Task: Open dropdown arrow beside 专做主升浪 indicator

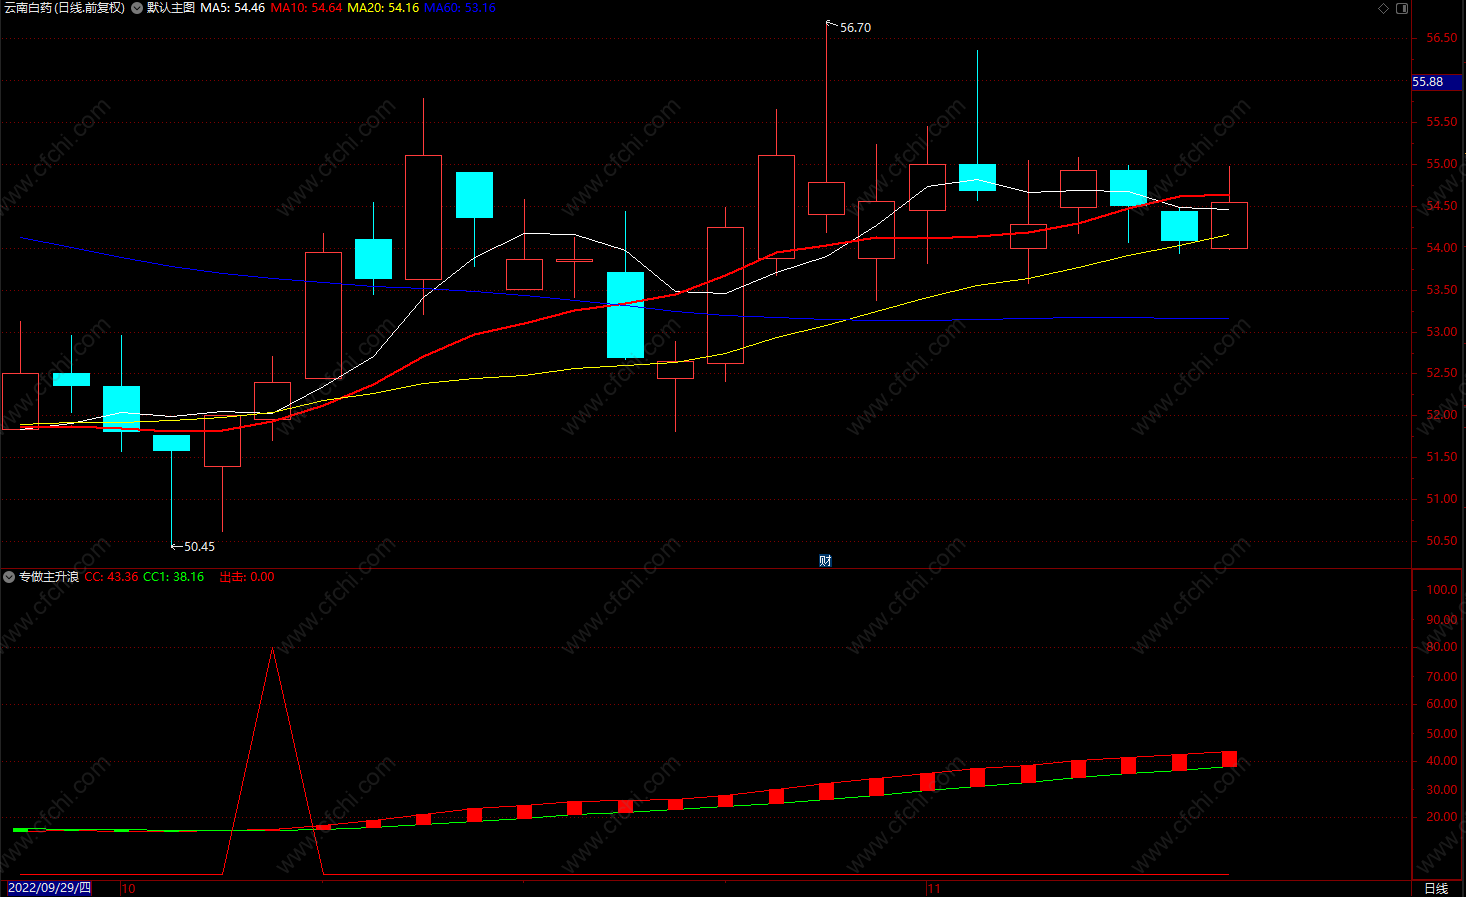Action: [x=9, y=577]
